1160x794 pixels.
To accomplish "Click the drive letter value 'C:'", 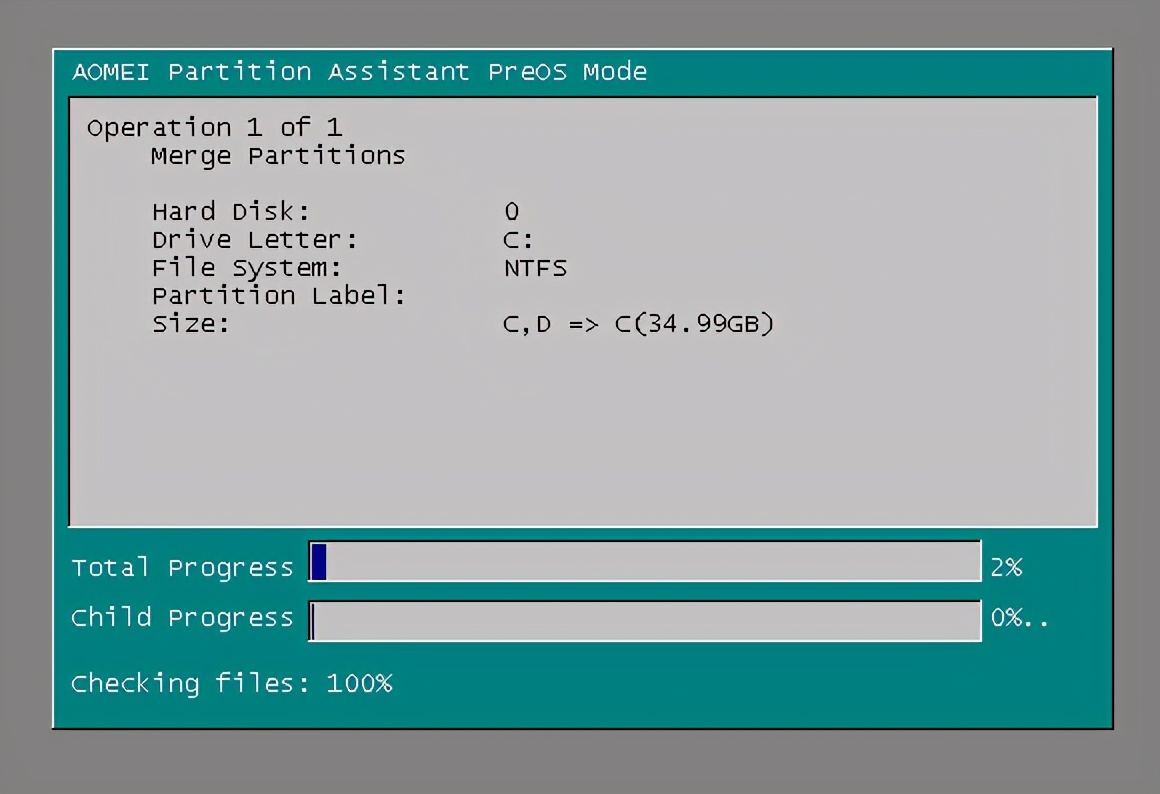I will [x=518, y=240].
